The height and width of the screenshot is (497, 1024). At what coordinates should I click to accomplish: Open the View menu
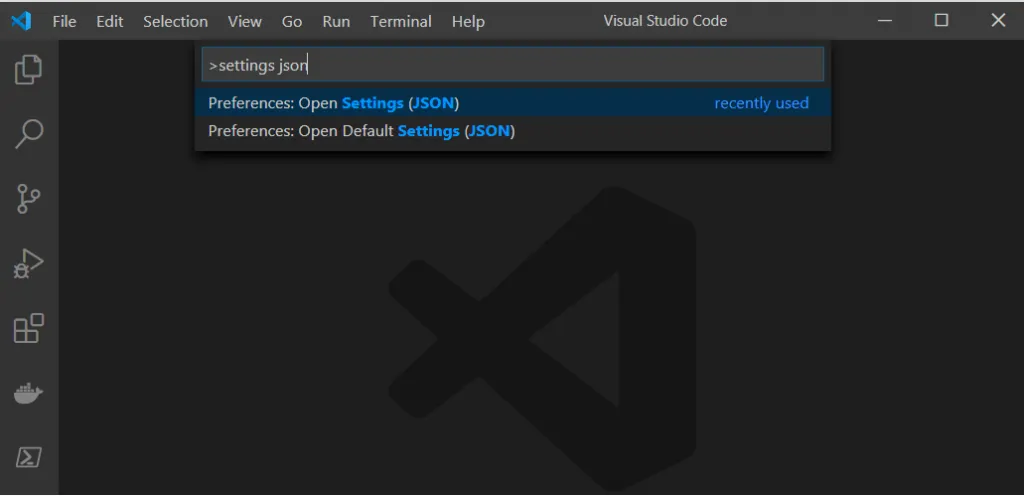[245, 21]
